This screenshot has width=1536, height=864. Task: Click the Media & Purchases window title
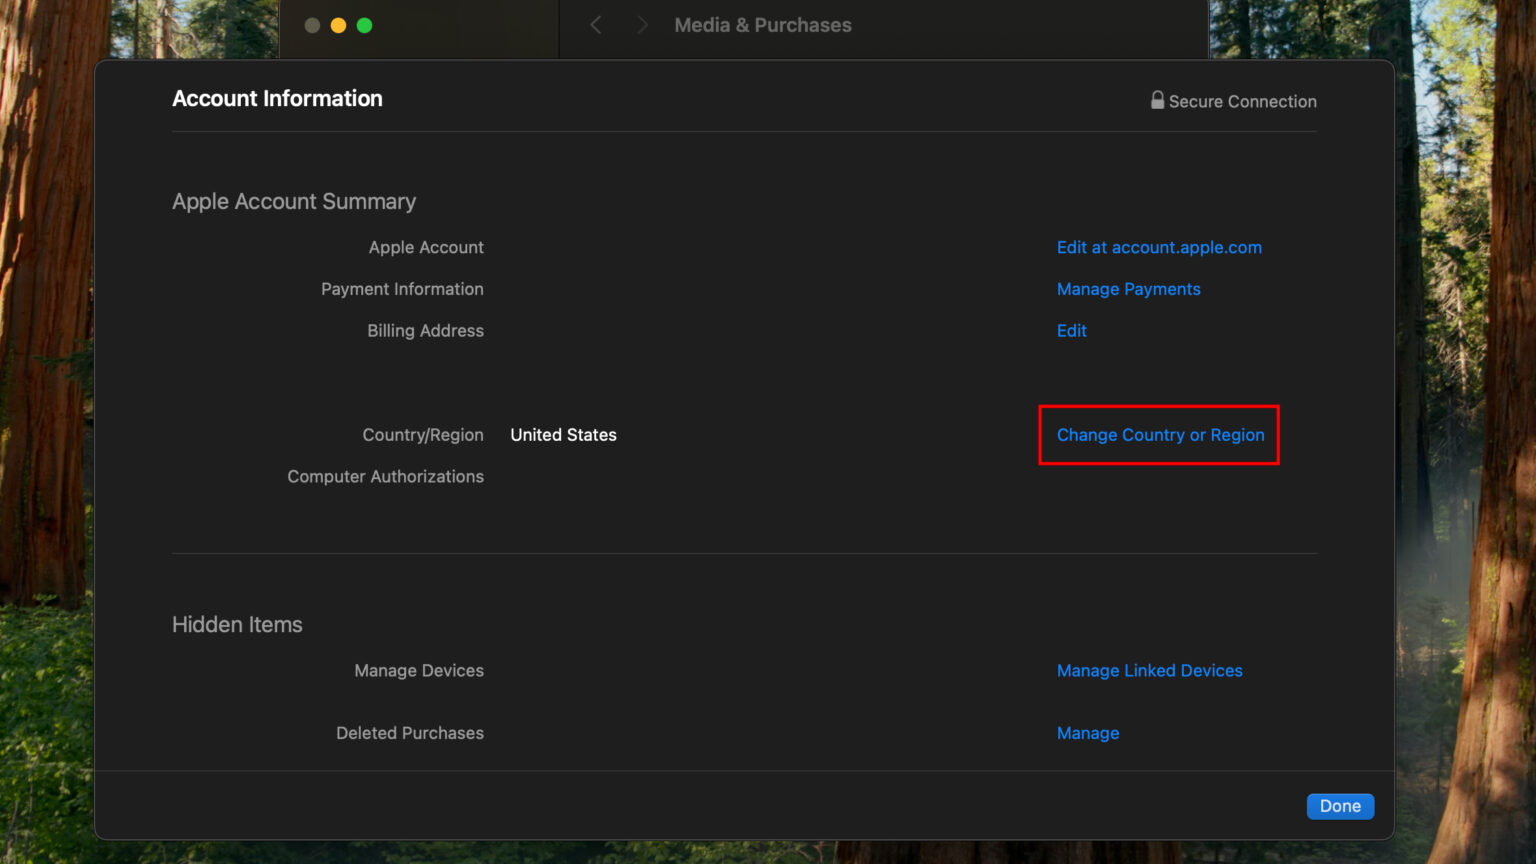tap(762, 24)
